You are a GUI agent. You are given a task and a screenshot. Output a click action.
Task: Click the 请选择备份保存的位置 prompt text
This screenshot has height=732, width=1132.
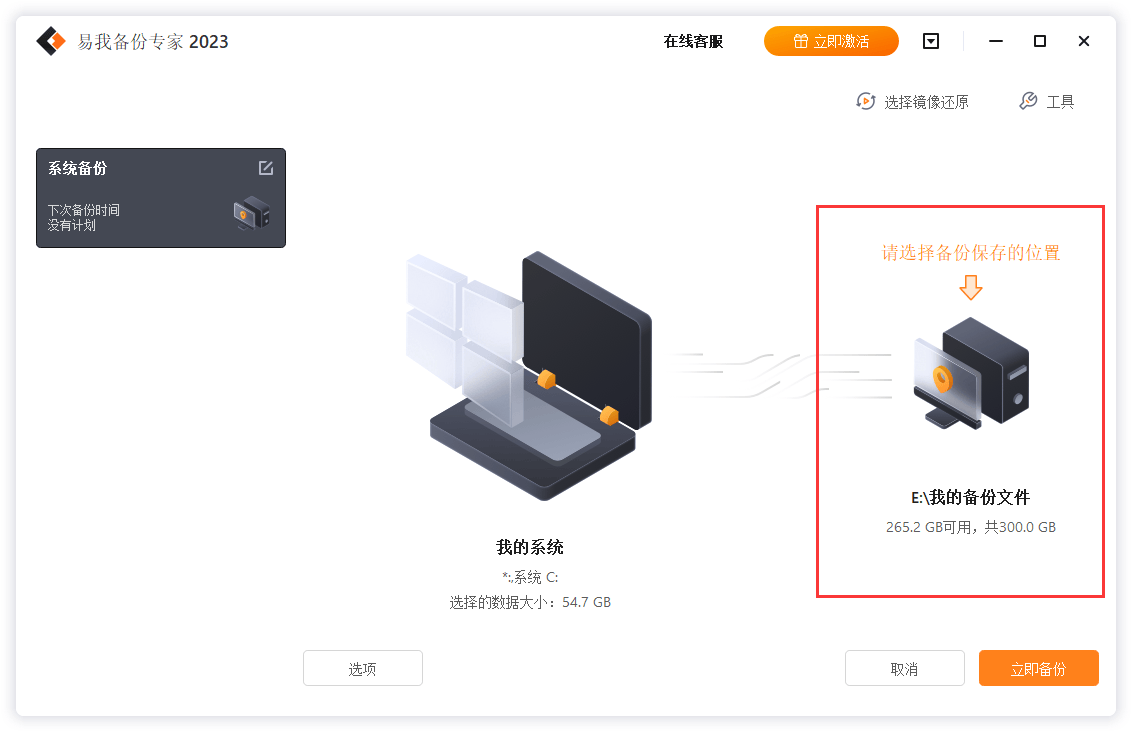tap(971, 253)
